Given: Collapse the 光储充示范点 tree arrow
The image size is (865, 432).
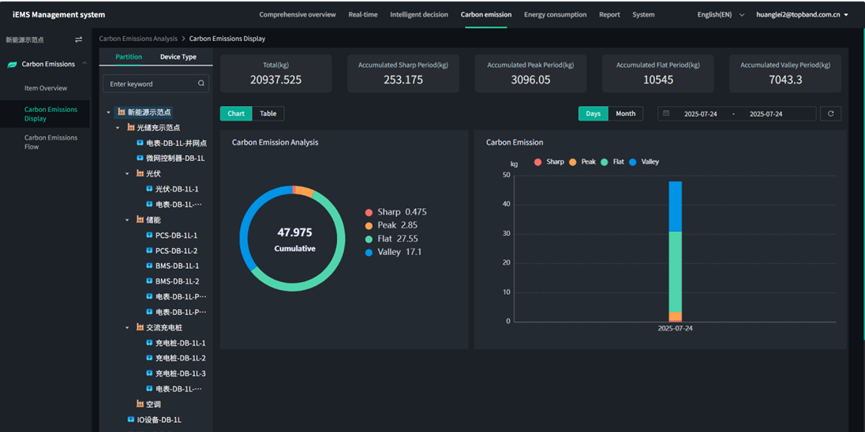Looking at the screenshot, I should point(118,127).
